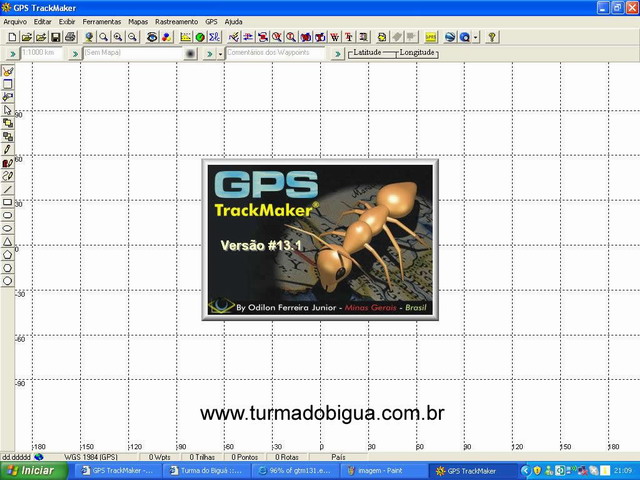Open the Ferramentas menu
This screenshot has height=480, width=640.
102,22
